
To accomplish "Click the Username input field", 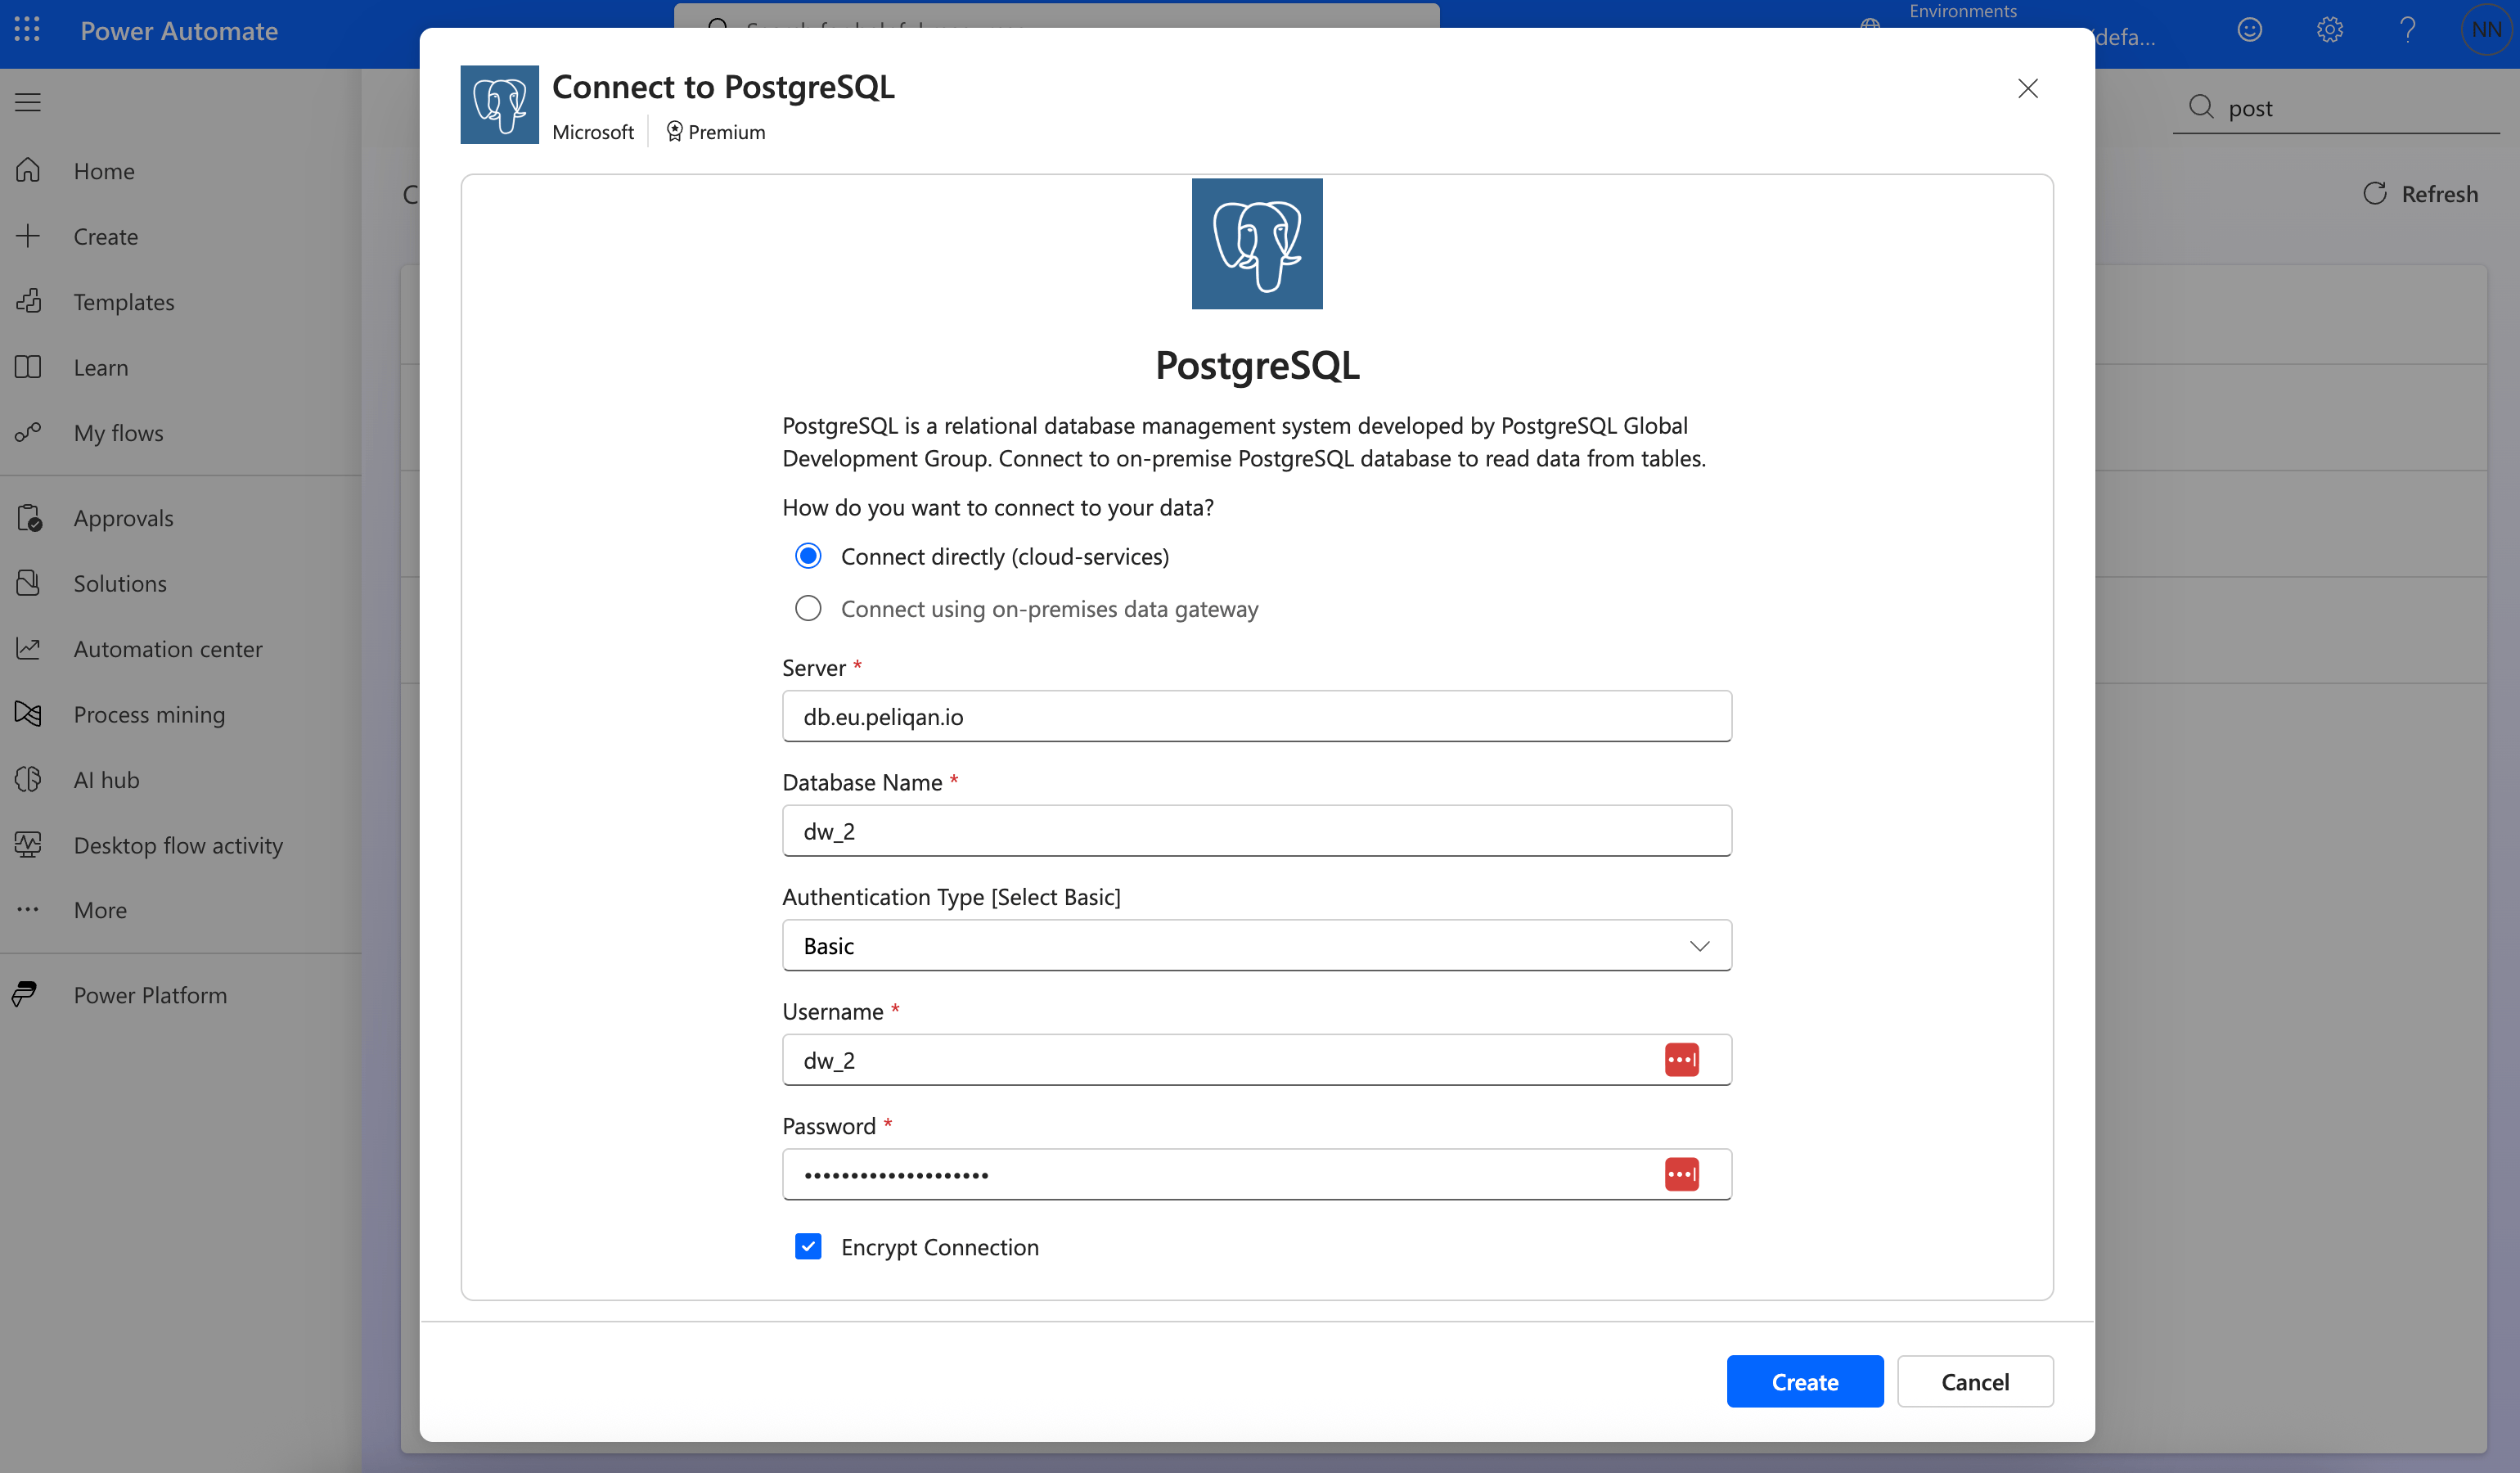I will (x=1257, y=1060).
